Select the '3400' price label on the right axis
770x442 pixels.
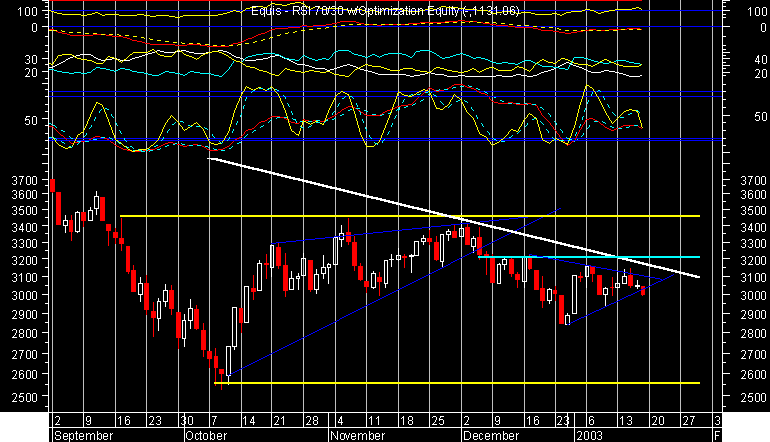tap(753, 227)
